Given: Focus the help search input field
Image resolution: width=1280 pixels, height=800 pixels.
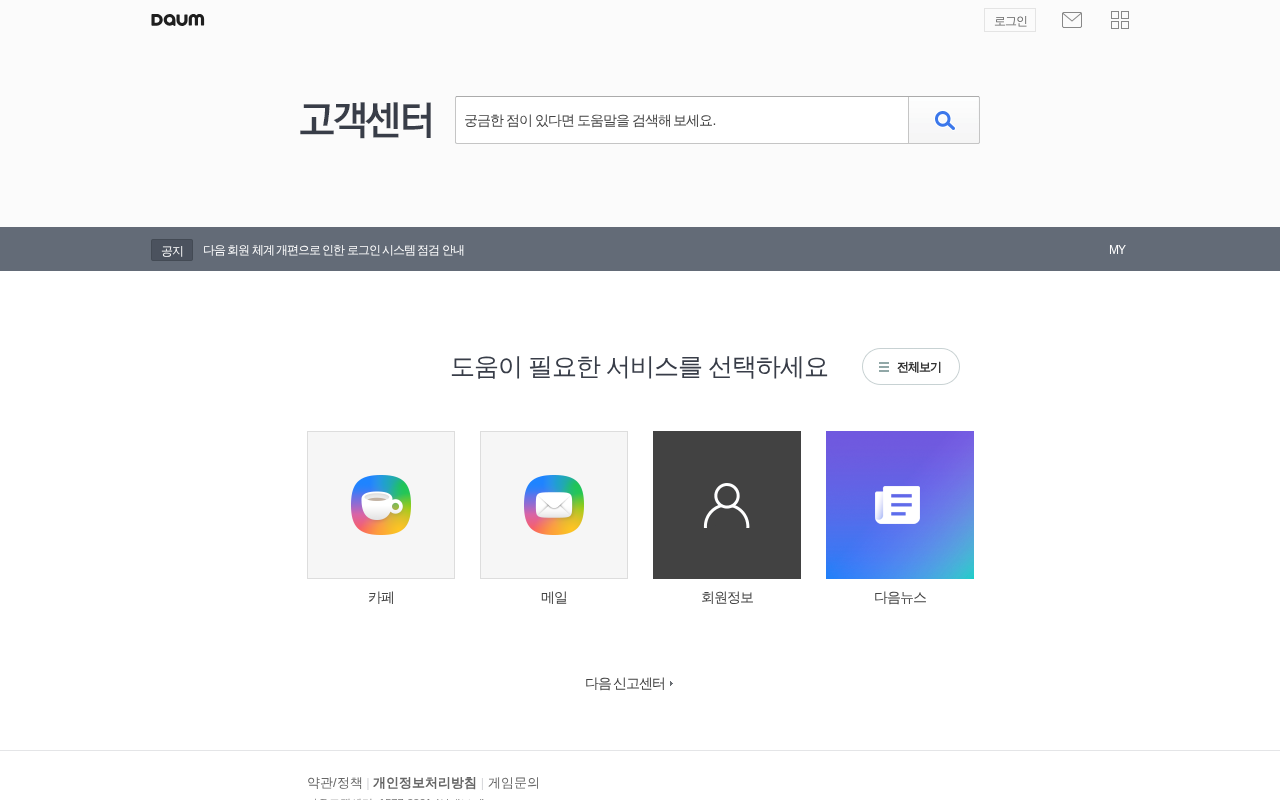Looking at the screenshot, I should pyautogui.click(x=682, y=120).
